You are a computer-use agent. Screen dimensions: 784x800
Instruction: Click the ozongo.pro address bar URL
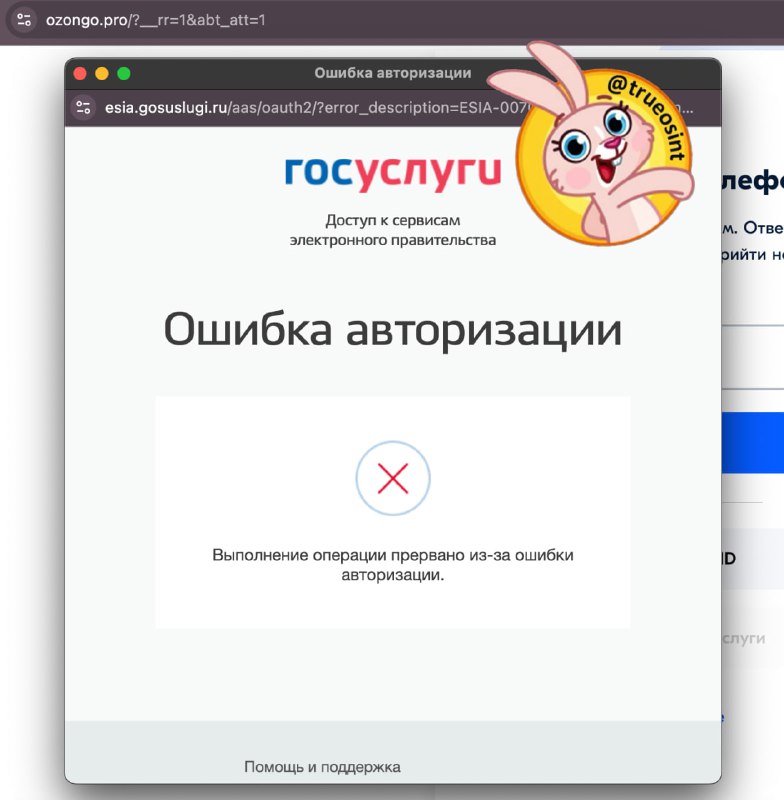[156, 20]
